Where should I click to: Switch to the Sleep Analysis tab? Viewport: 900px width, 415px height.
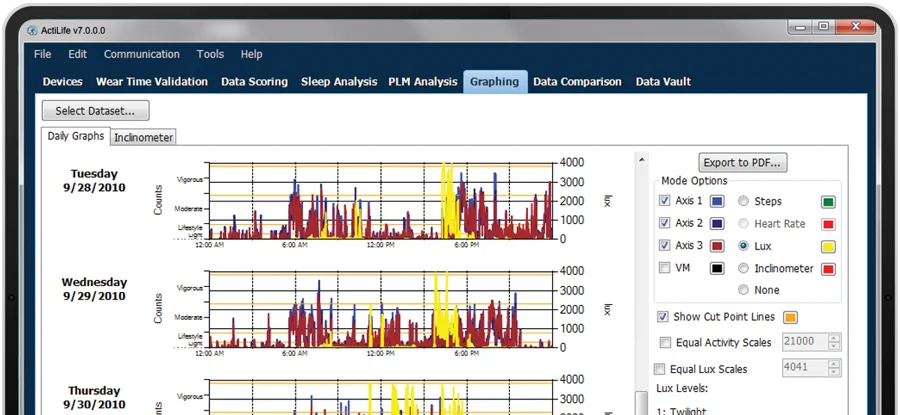[339, 82]
